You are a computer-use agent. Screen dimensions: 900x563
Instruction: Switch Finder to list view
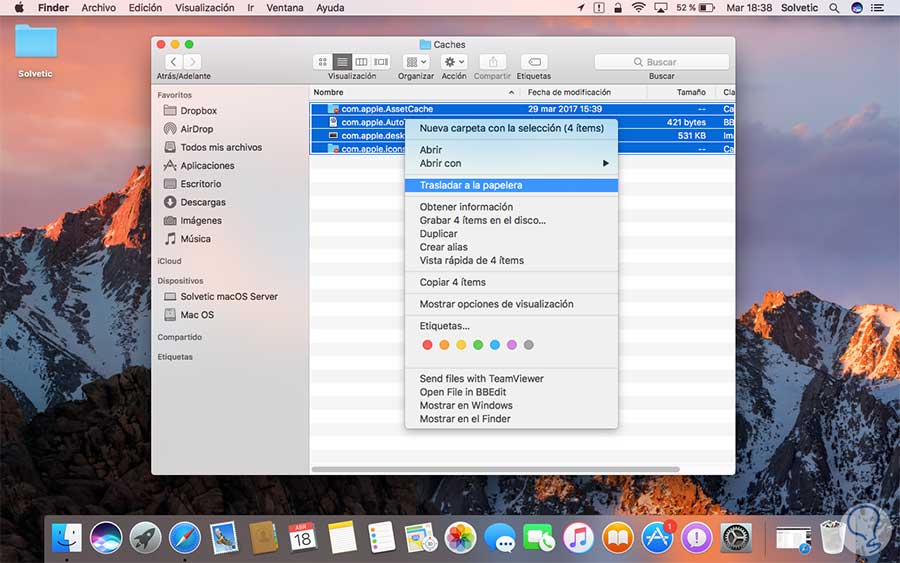point(342,61)
